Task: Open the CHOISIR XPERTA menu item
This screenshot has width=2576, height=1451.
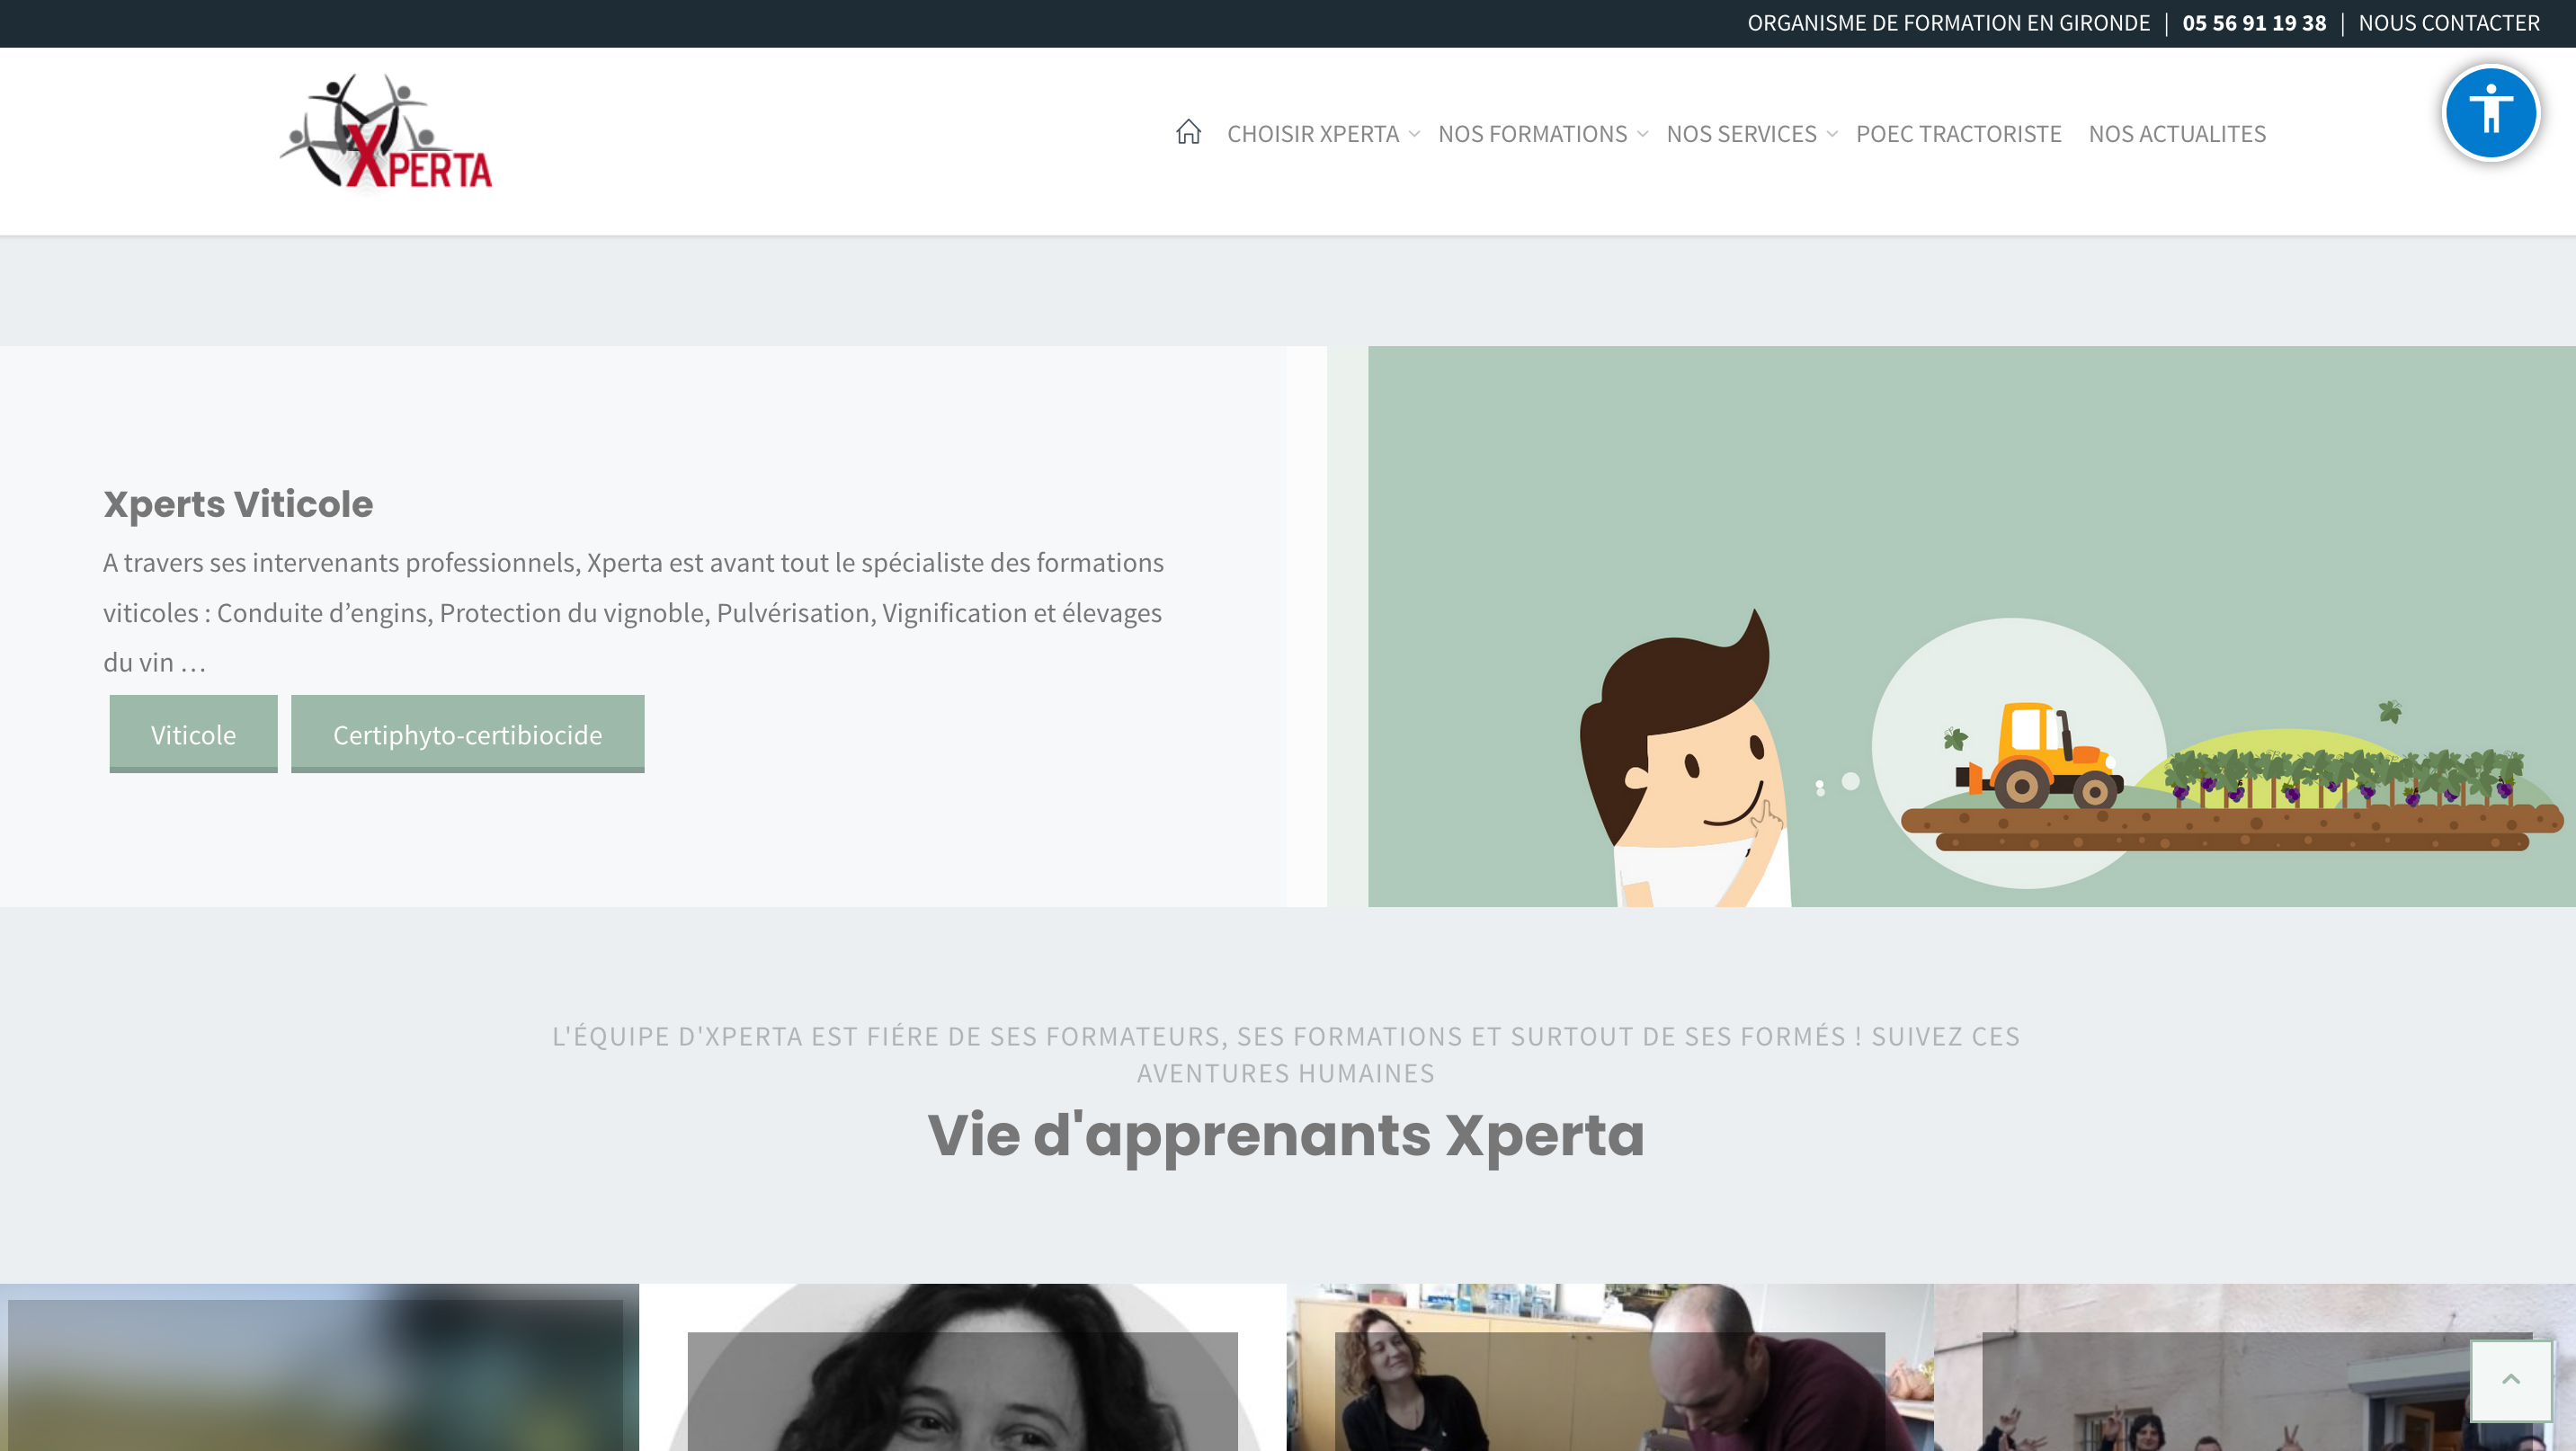Action: [x=1312, y=134]
